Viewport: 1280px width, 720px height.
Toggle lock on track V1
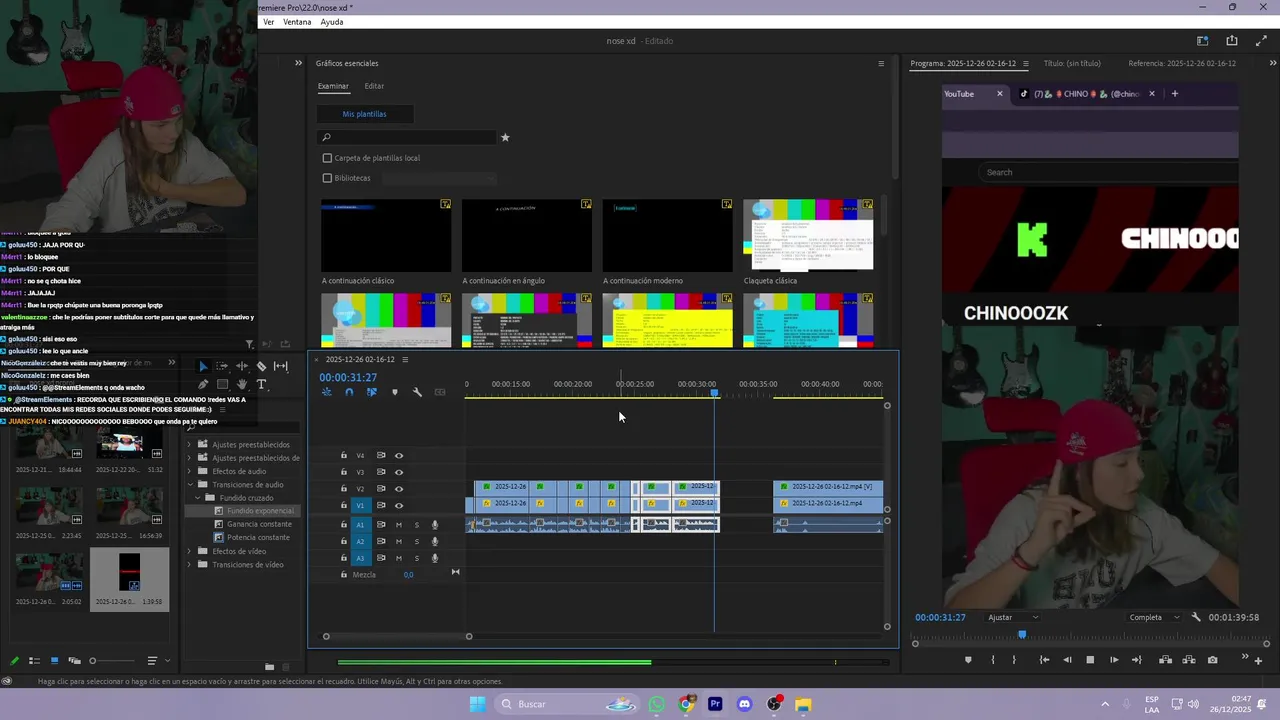click(344, 506)
